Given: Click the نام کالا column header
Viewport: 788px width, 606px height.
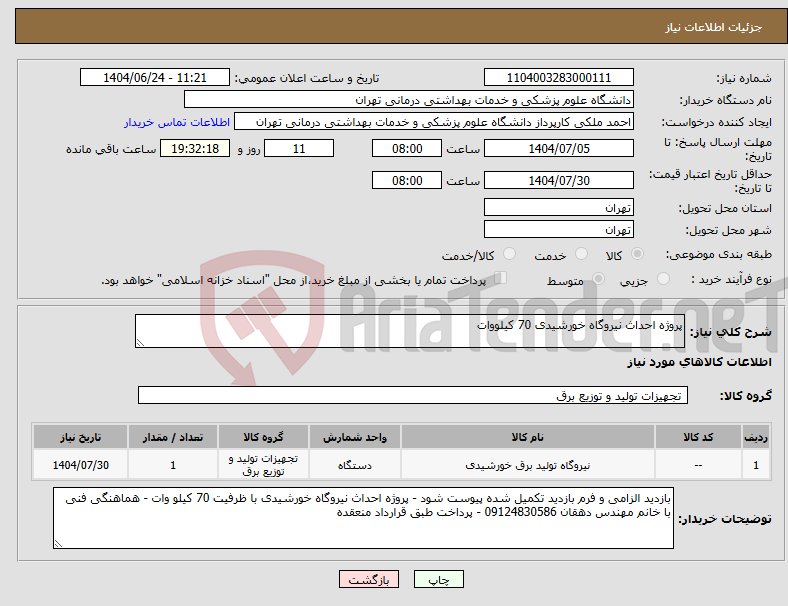Looking at the screenshot, I should [528, 437].
